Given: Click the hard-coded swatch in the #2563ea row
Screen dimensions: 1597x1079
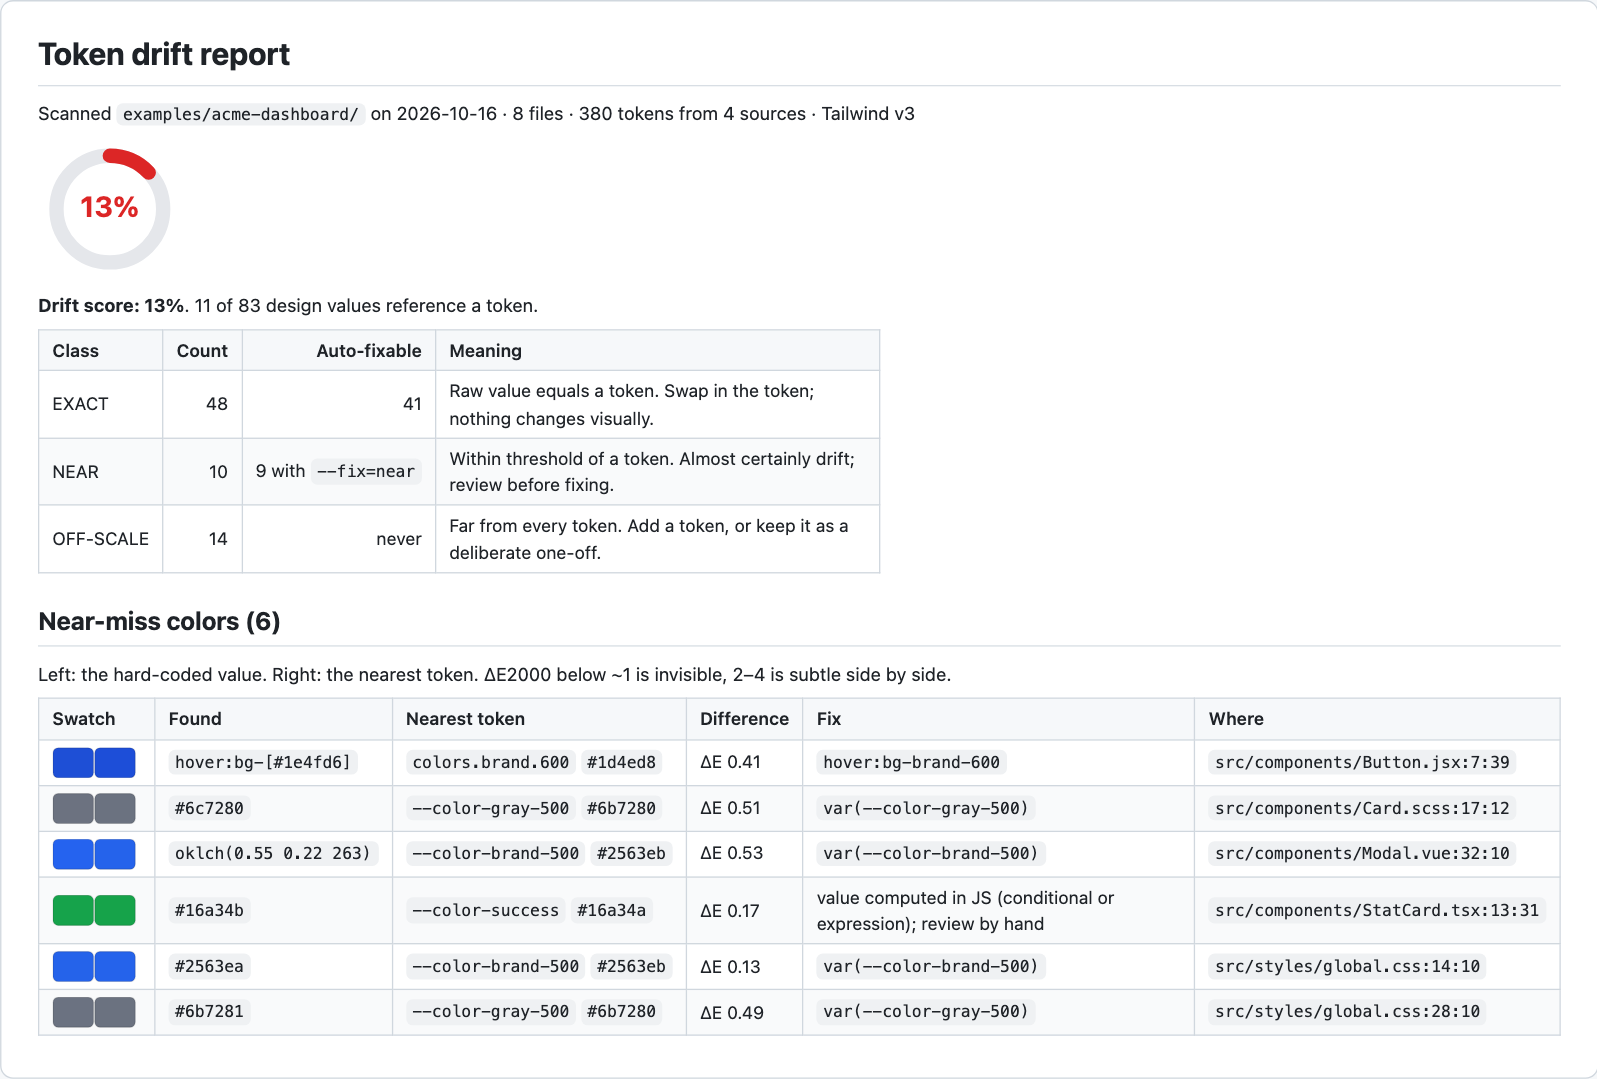Looking at the screenshot, I should point(73,967).
